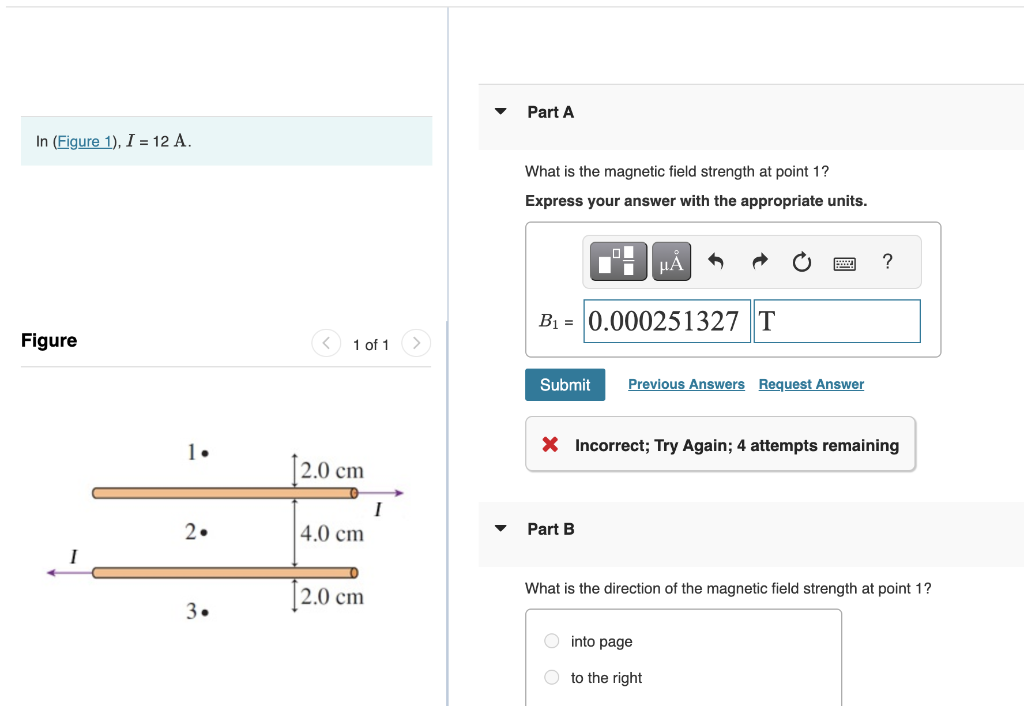Click the 'Figure' heading label

pyautogui.click(x=49, y=341)
